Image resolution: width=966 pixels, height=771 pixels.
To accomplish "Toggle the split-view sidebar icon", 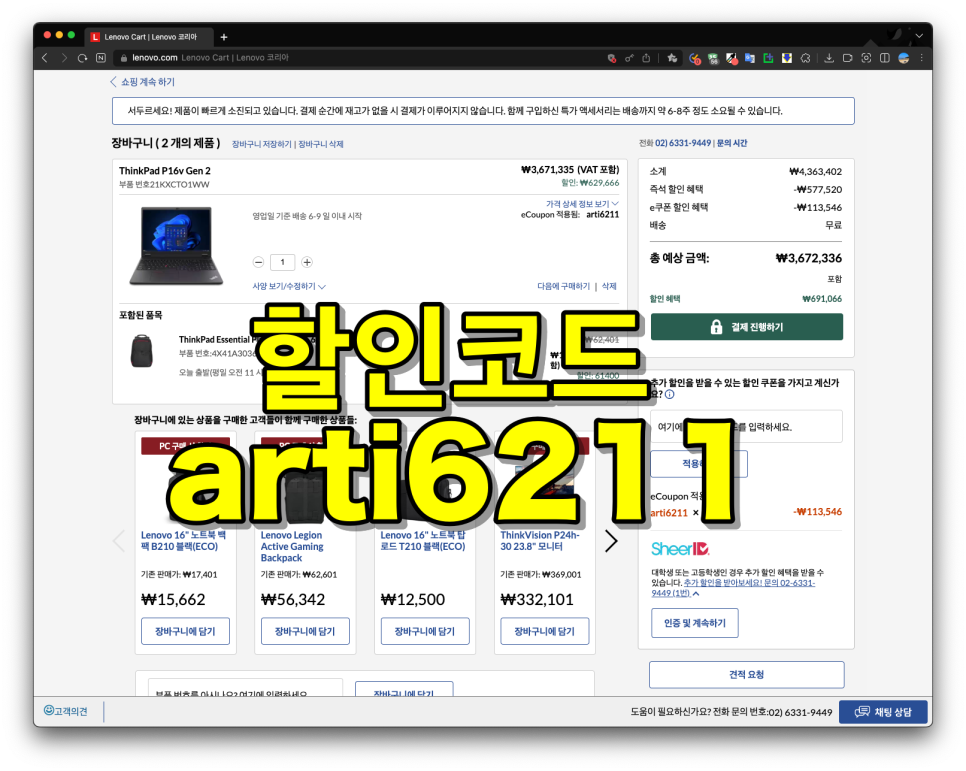I will 885,58.
